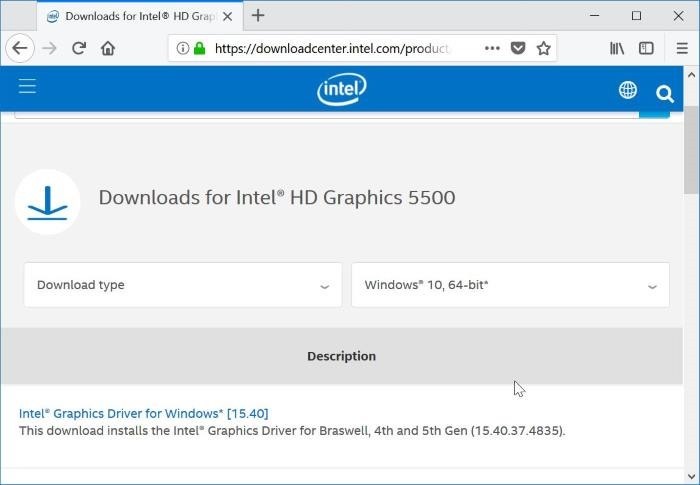The width and height of the screenshot is (700, 485).
Task: Click the page scrollbar down arrow
Action: 691,476
